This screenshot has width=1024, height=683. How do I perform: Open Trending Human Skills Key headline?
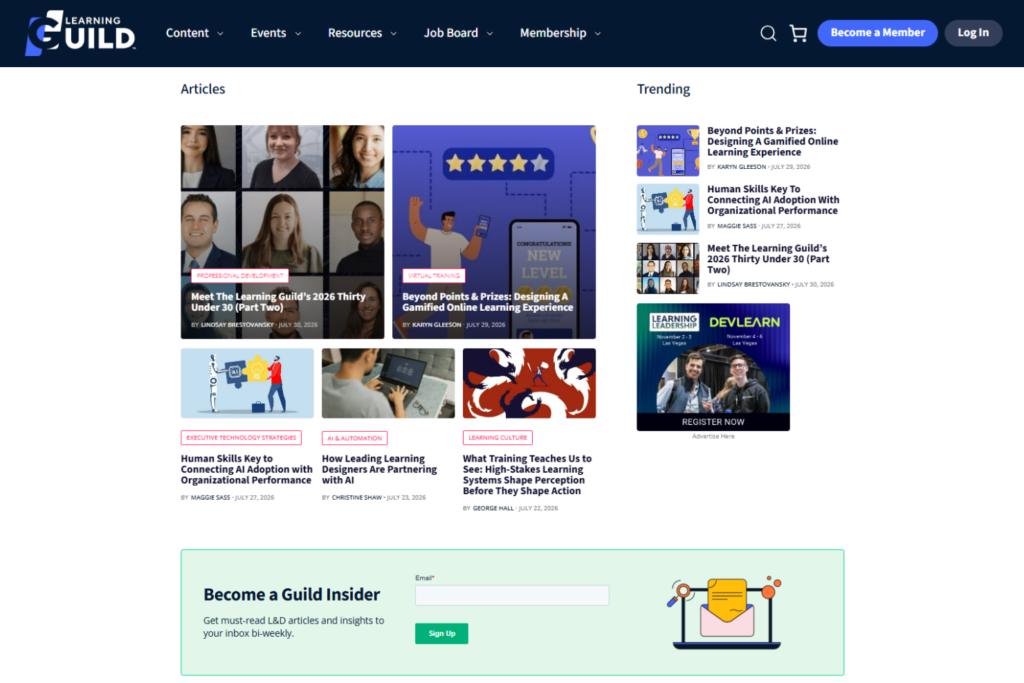[773, 200]
